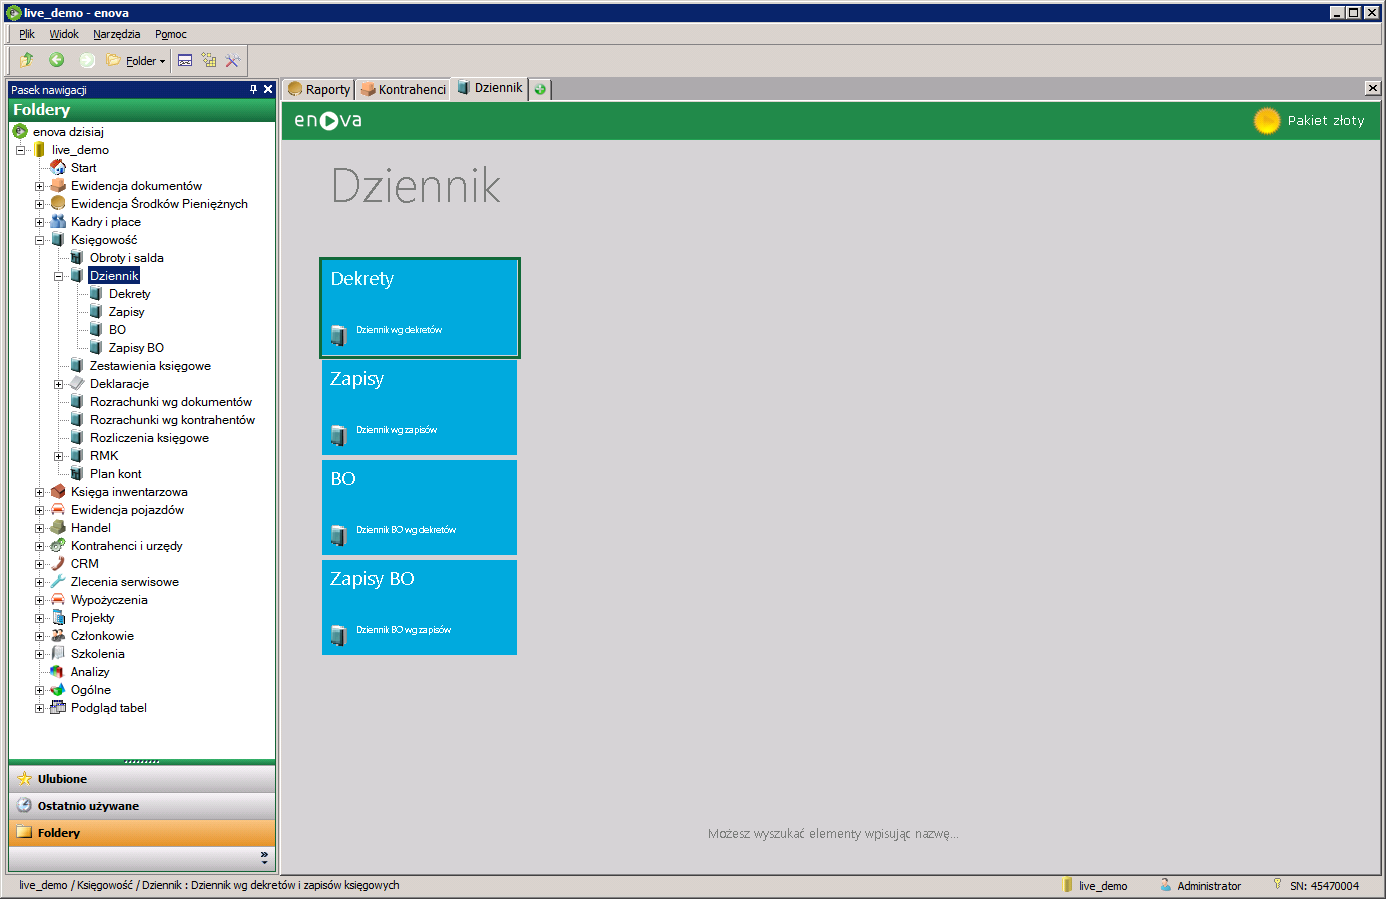Image resolution: width=1386 pixels, height=899 pixels.
Task: Collapse the live_demo tree node
Action: [x=20, y=150]
